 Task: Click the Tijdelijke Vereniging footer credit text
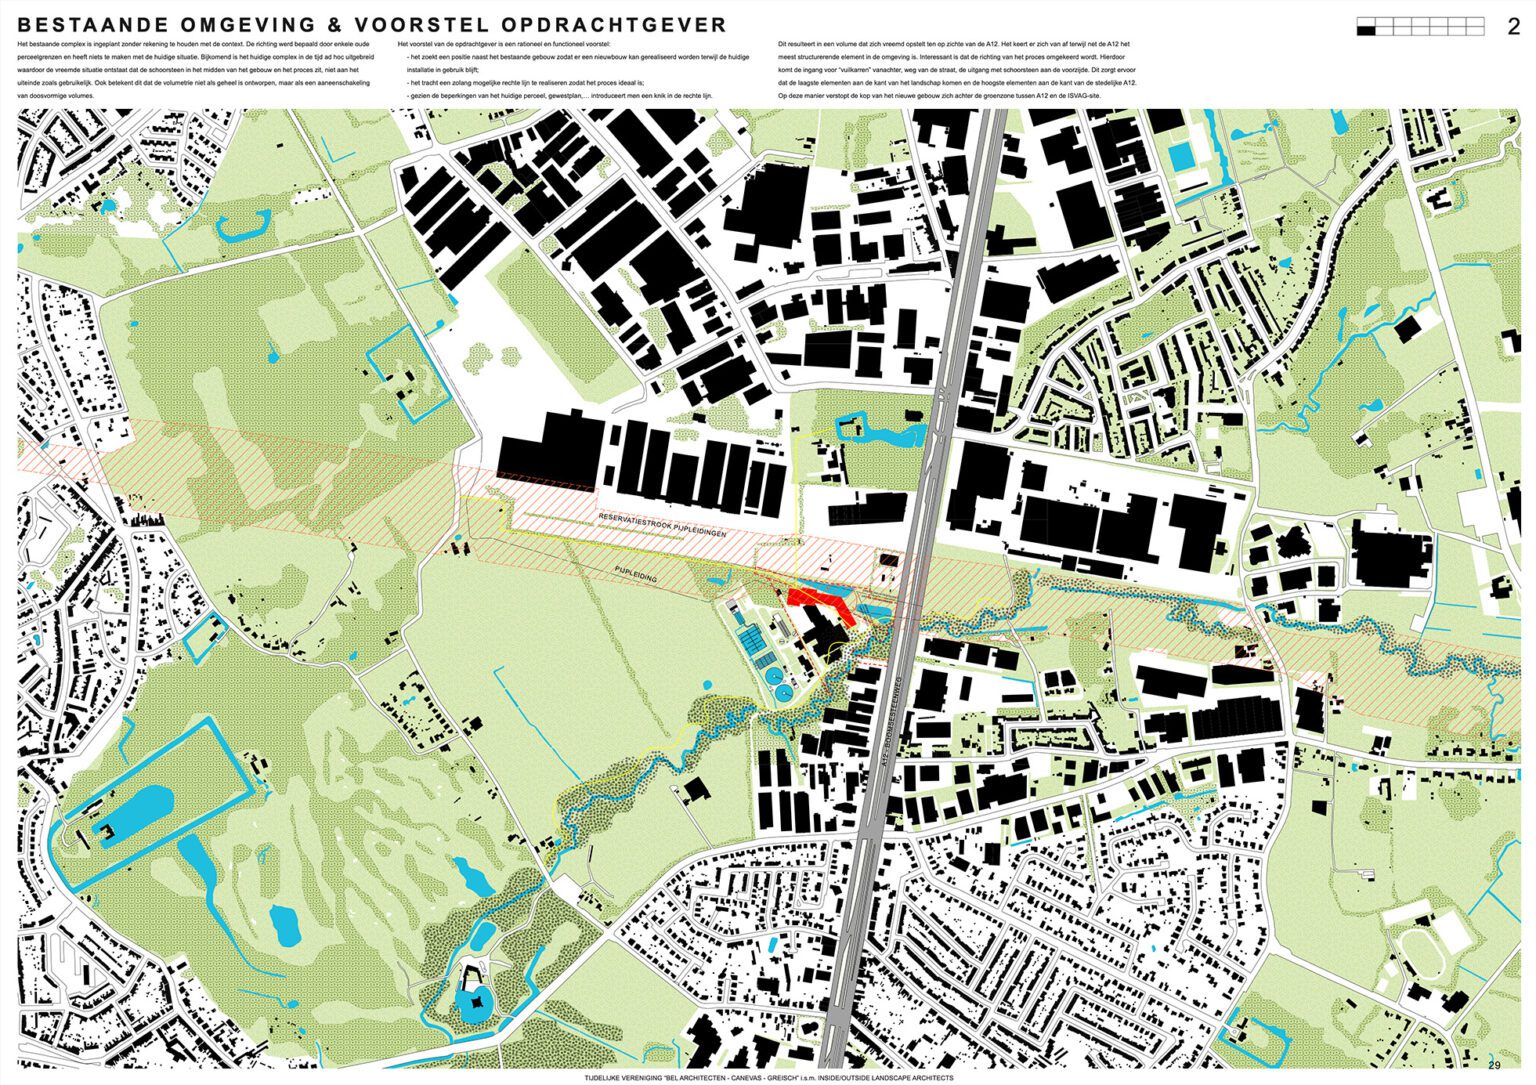768,1078
